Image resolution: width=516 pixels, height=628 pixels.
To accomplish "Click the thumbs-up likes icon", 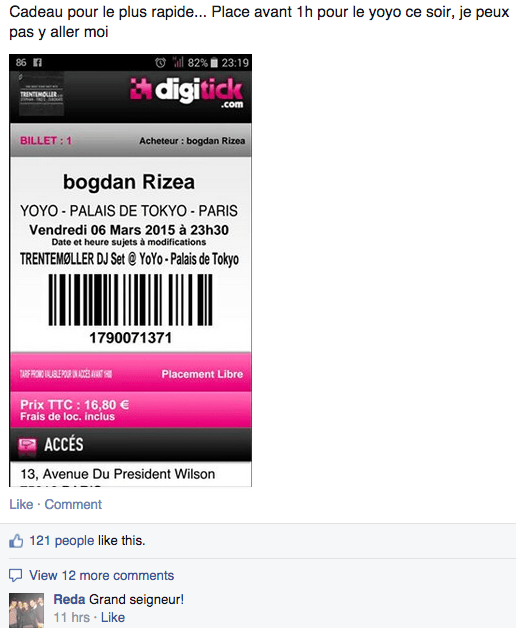I will pyautogui.click(x=16, y=541).
